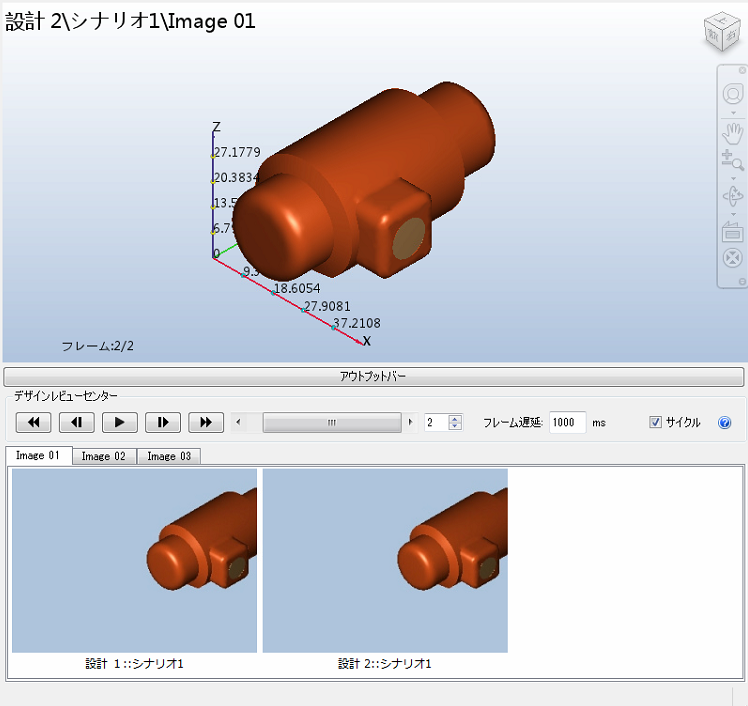Click the 設計 2\シナリオ1\Image 01 title
748x706 pixels.
click(130, 21)
